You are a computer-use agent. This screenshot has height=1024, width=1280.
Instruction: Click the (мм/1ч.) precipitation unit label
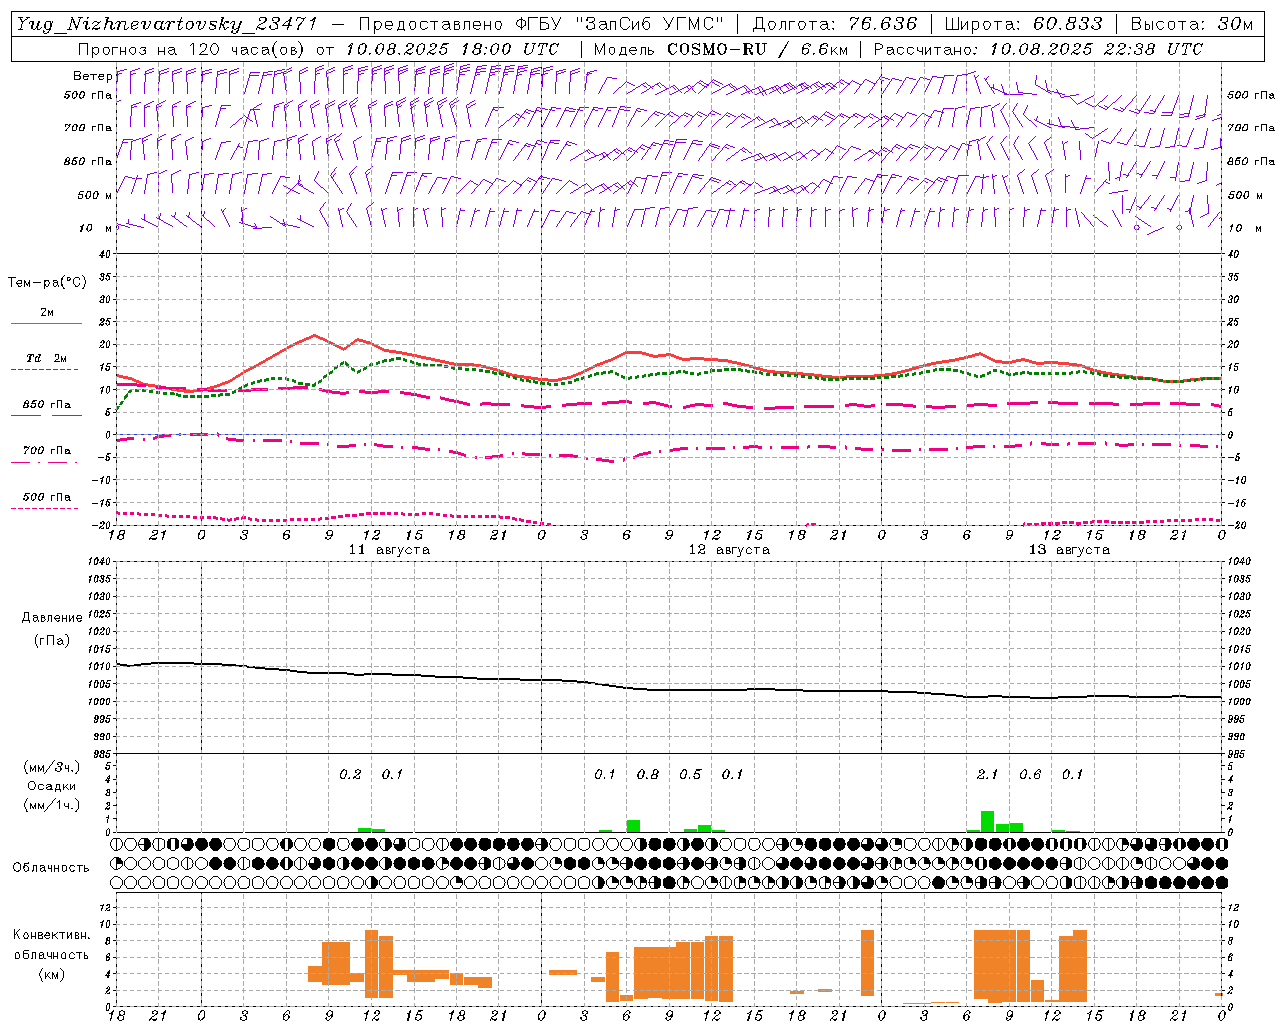pos(52,805)
